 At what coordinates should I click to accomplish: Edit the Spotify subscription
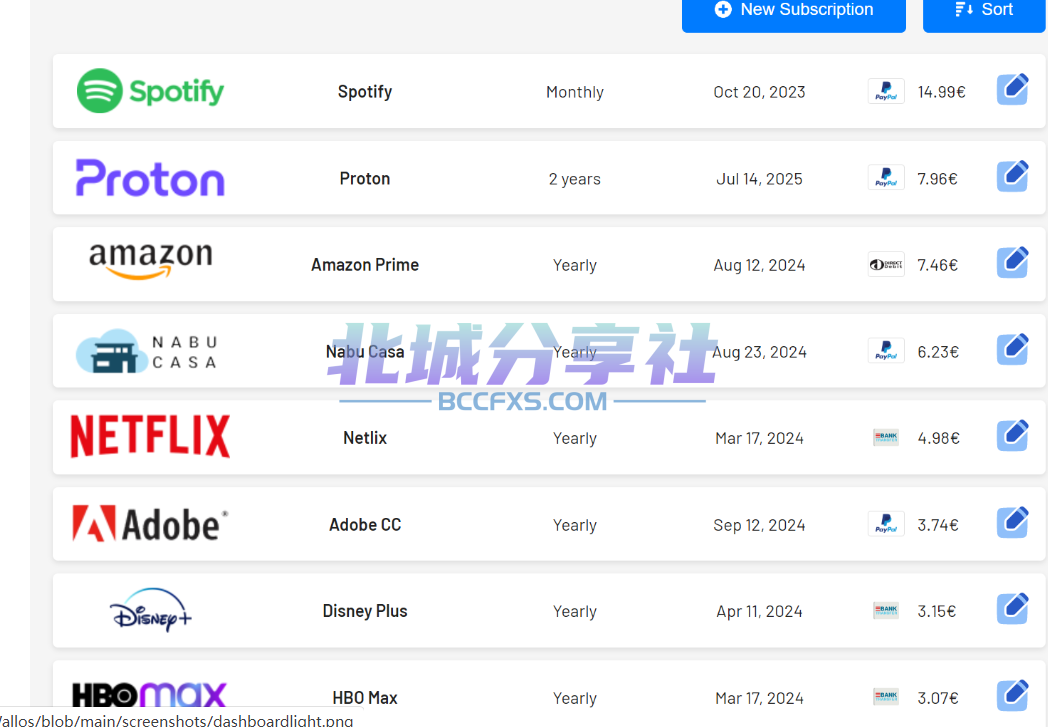[1012, 90]
